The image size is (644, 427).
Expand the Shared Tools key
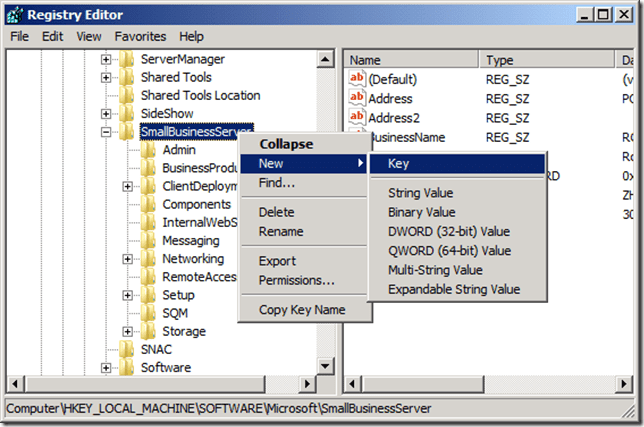(x=106, y=78)
